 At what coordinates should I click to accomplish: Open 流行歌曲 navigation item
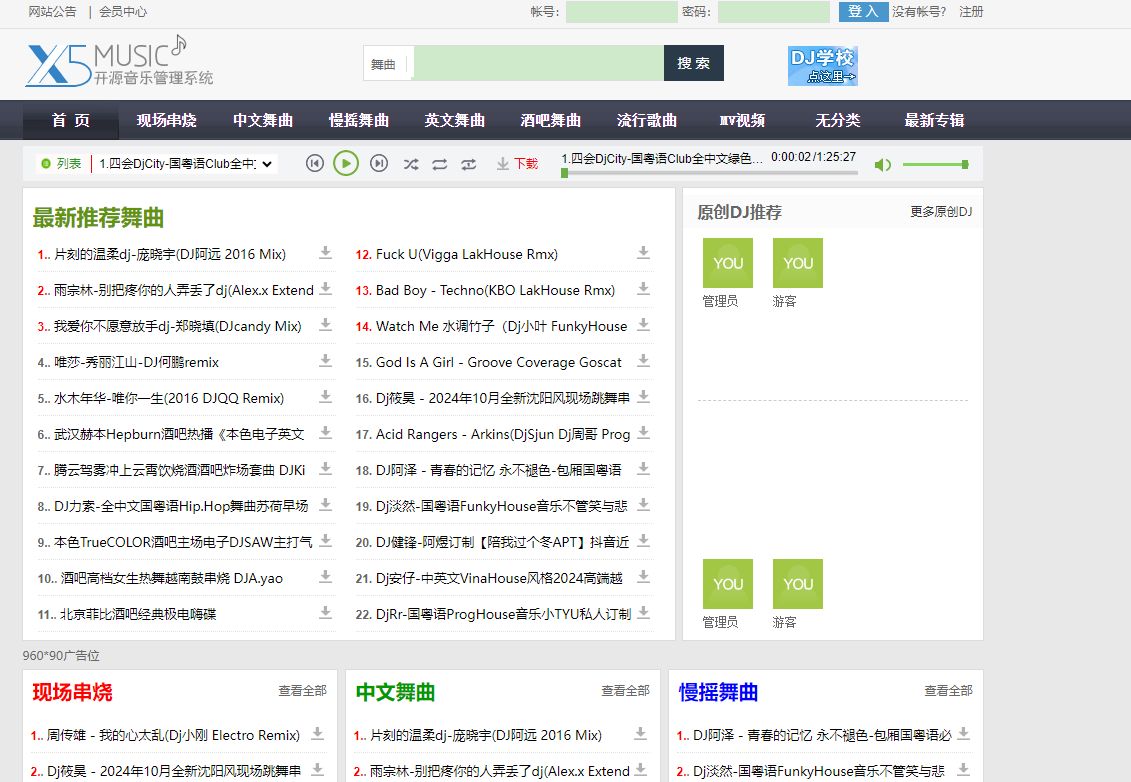pyautogui.click(x=646, y=120)
